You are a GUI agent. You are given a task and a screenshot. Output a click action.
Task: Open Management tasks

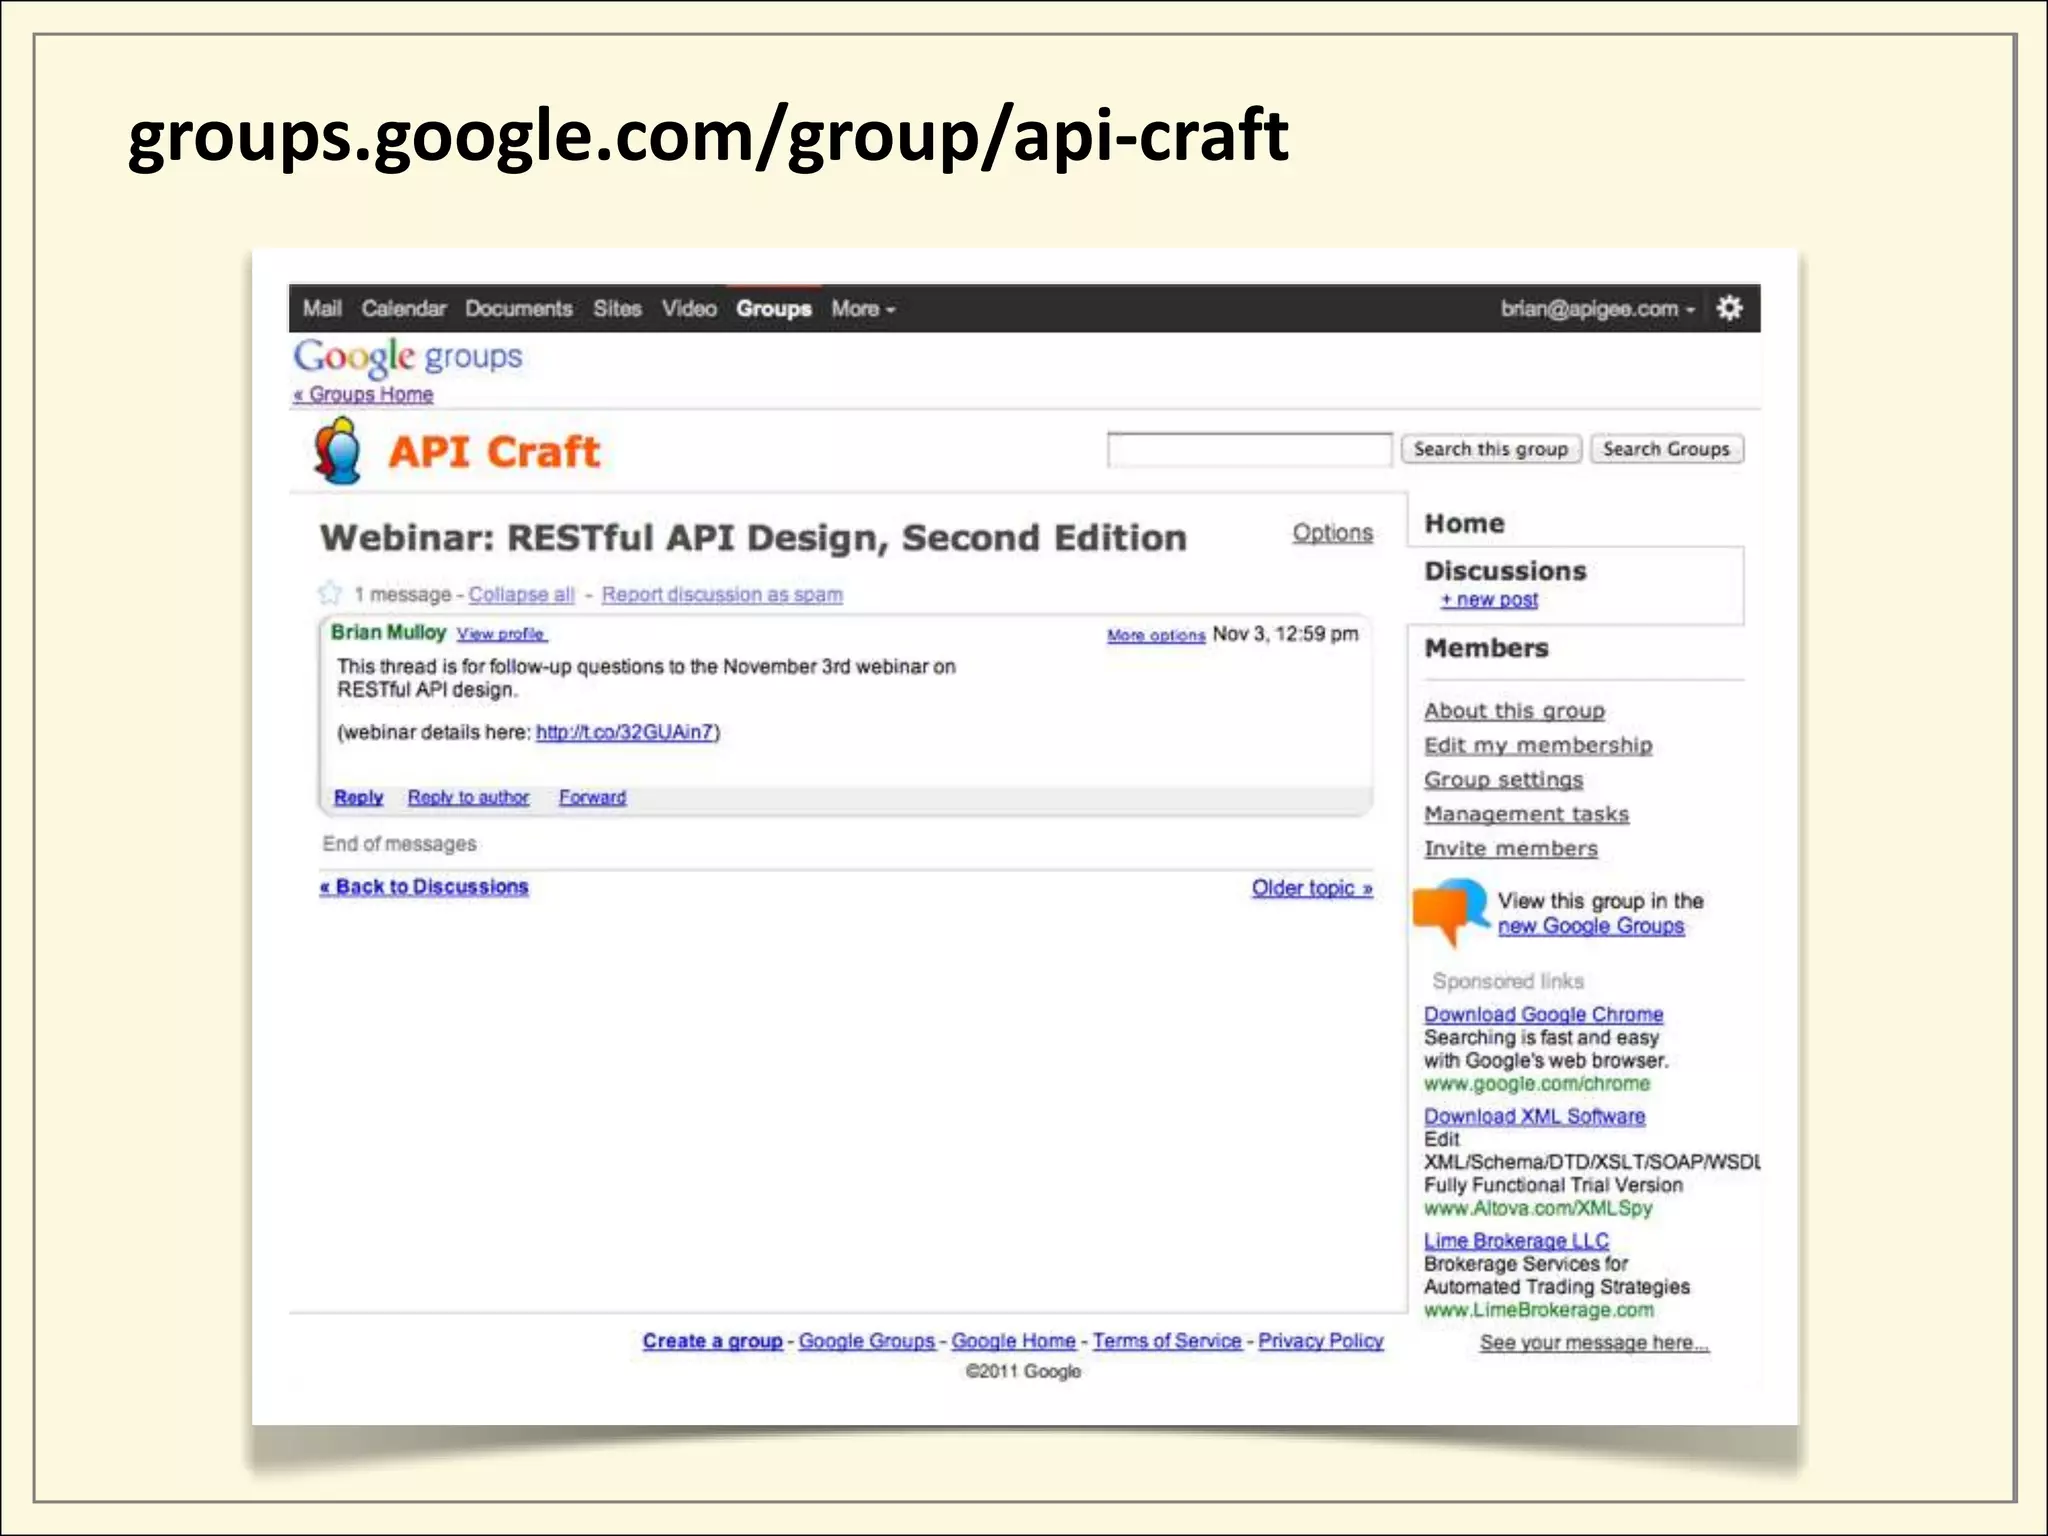1526,814
